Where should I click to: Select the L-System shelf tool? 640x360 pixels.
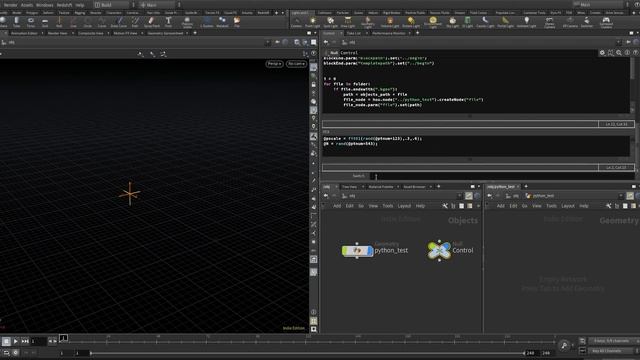(207, 22)
